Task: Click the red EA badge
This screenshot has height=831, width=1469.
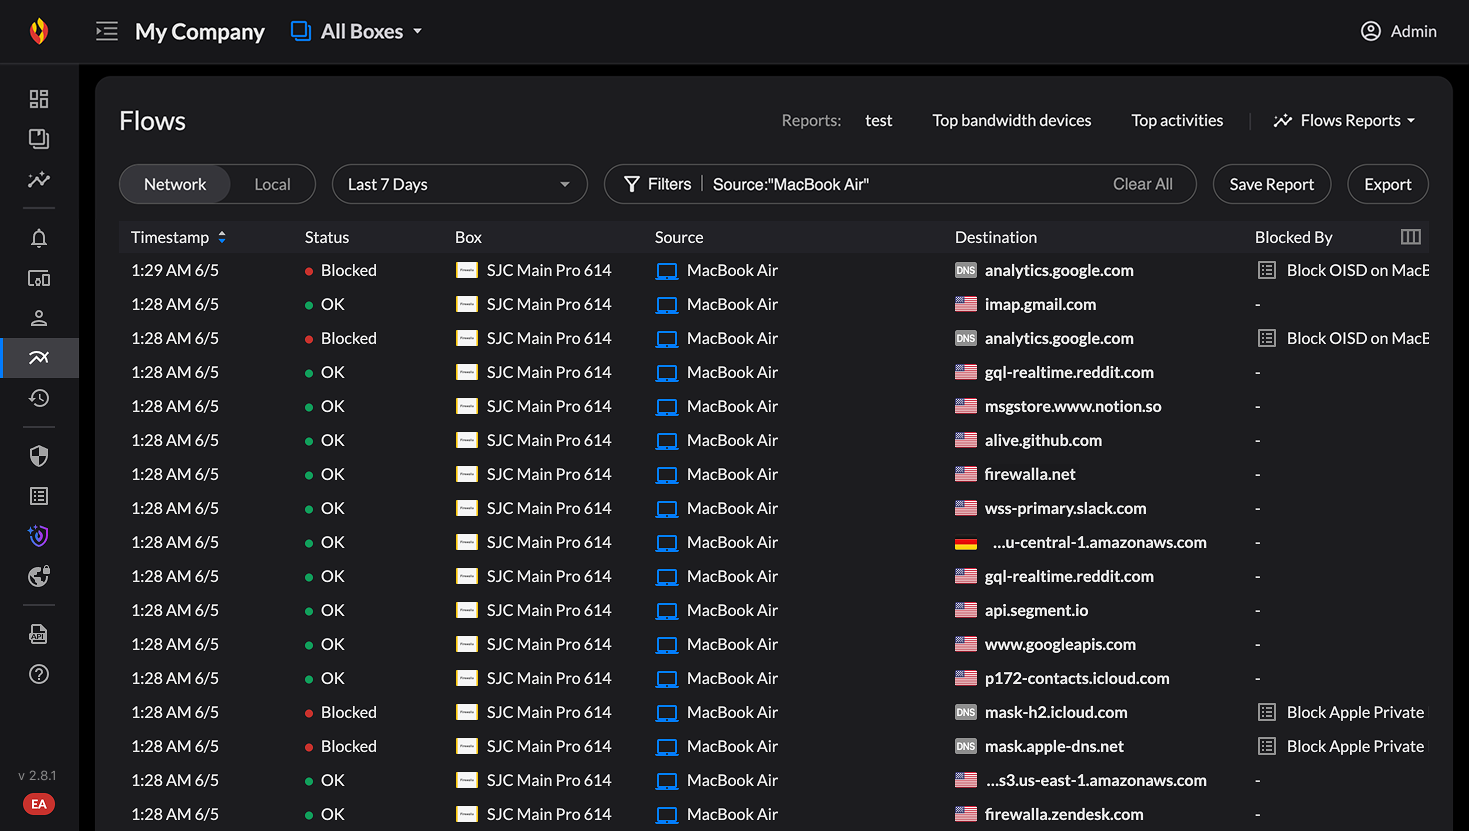Action: click(39, 804)
